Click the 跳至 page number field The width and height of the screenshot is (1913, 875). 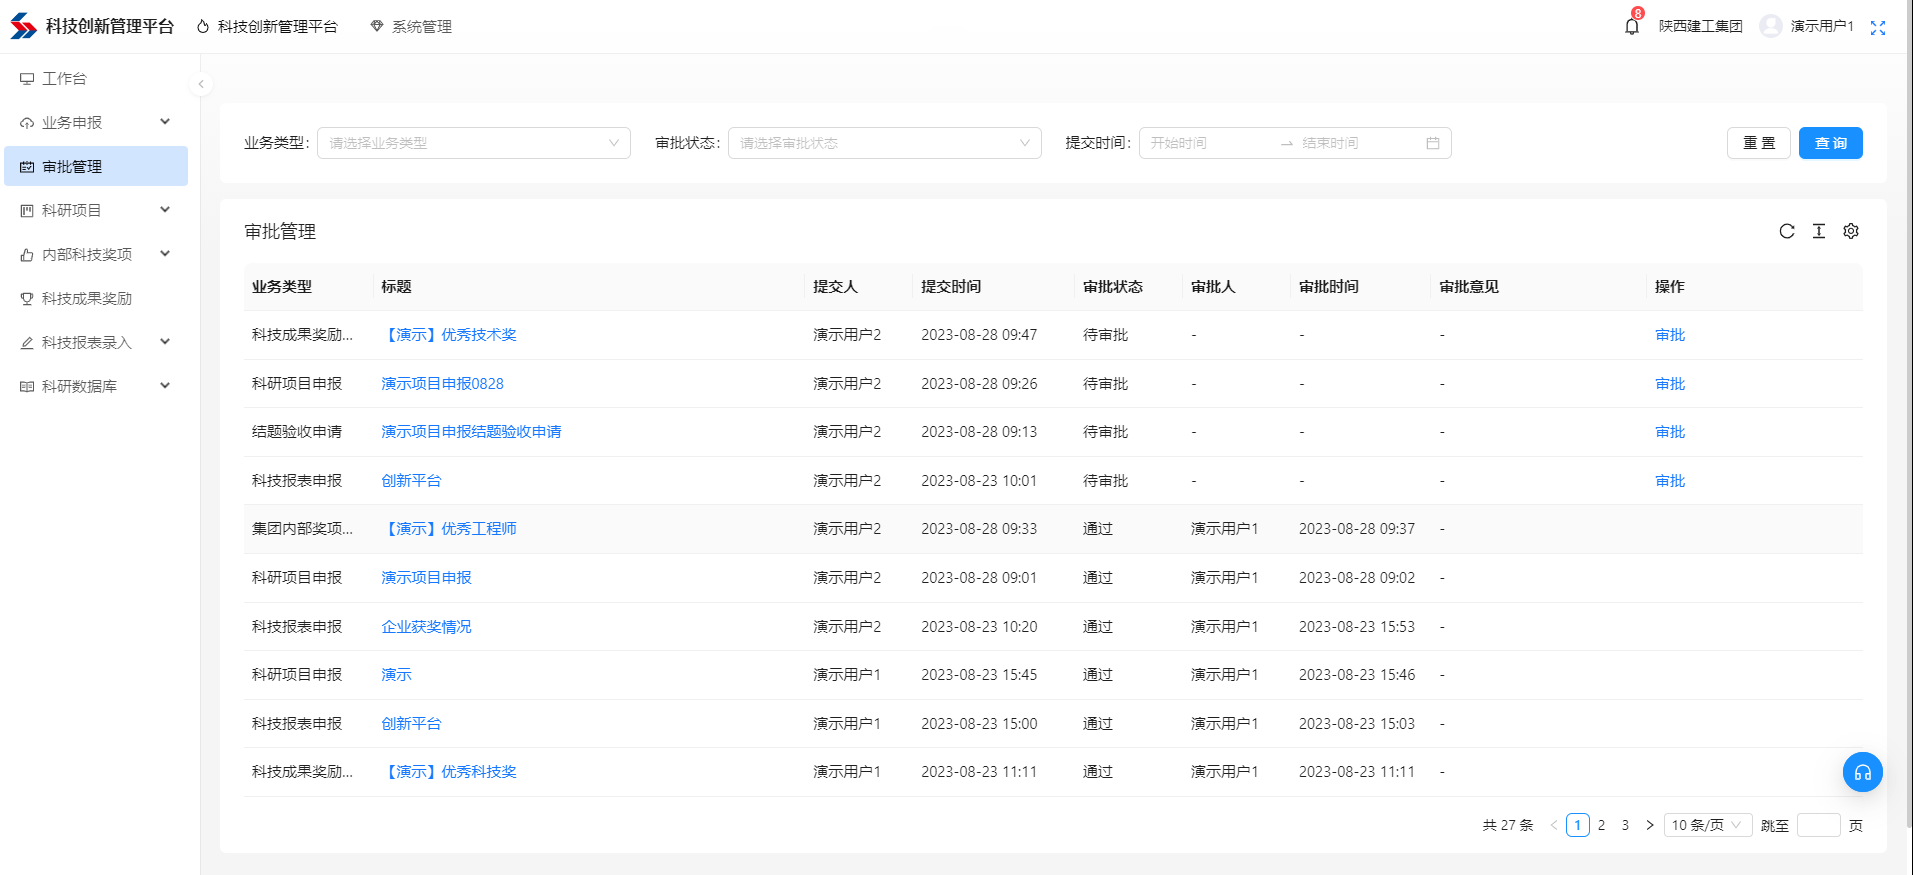[x=1817, y=825]
